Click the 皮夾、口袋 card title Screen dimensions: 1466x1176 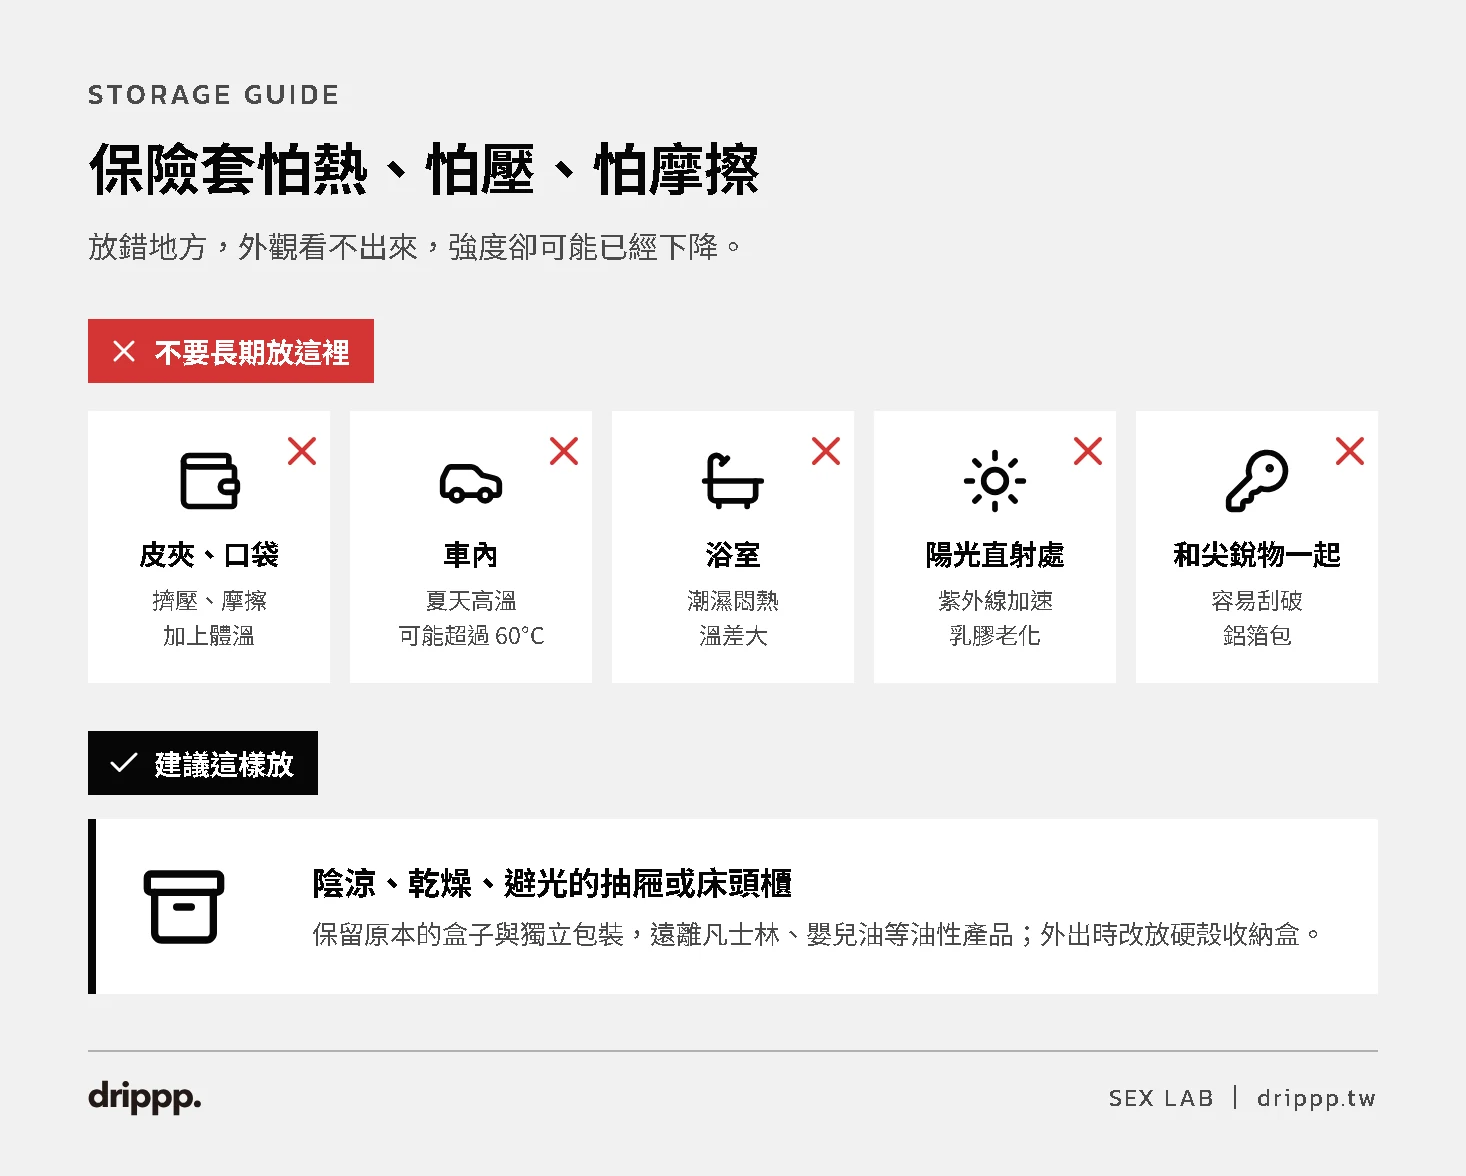[209, 555]
